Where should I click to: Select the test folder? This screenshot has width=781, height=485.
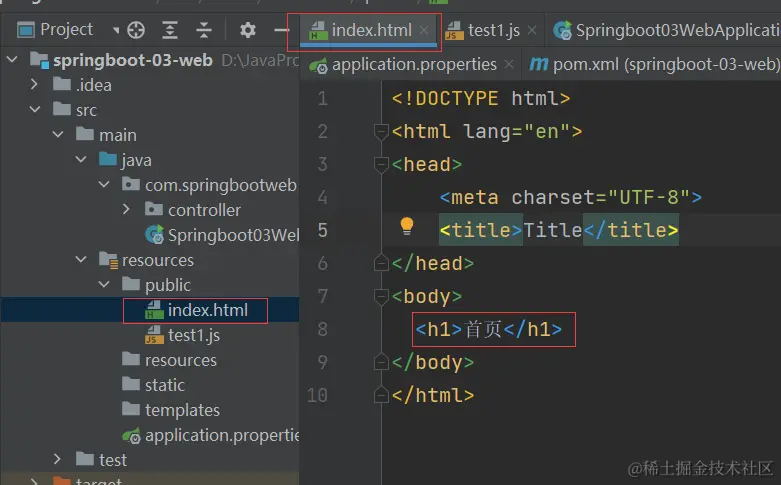(101, 460)
